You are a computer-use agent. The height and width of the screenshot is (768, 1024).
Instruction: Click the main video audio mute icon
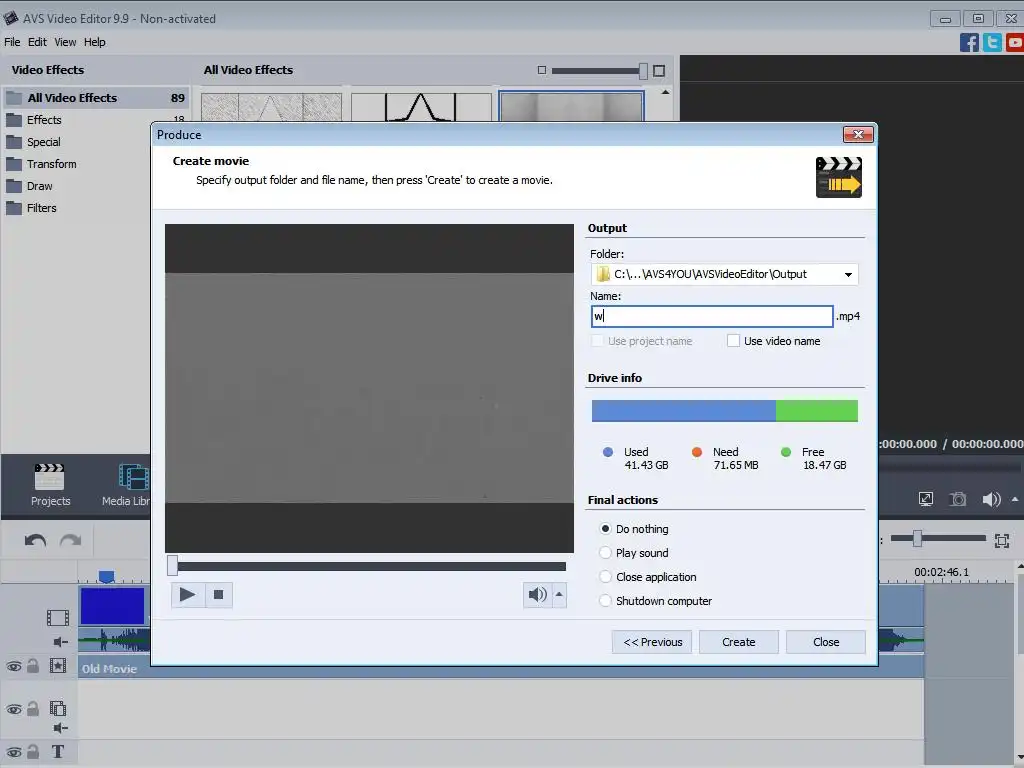click(60, 642)
